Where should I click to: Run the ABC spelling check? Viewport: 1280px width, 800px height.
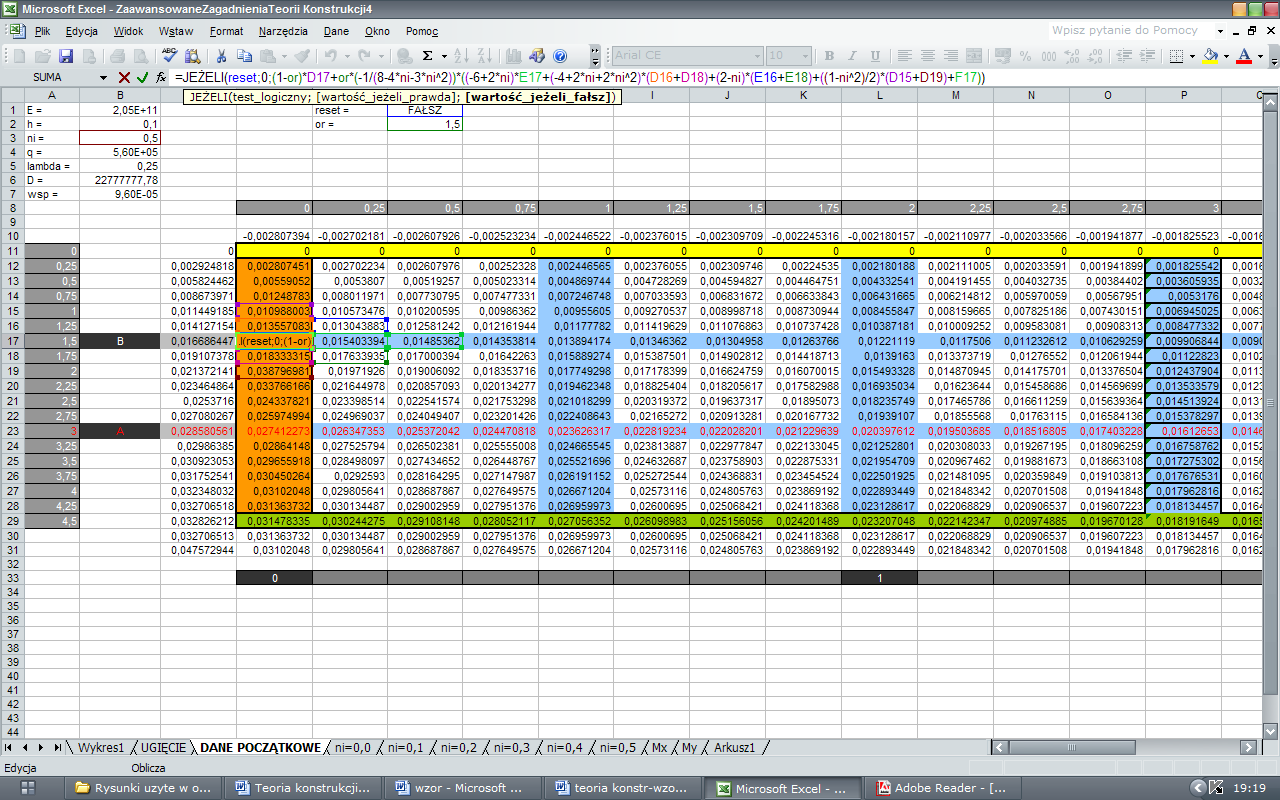tap(170, 56)
